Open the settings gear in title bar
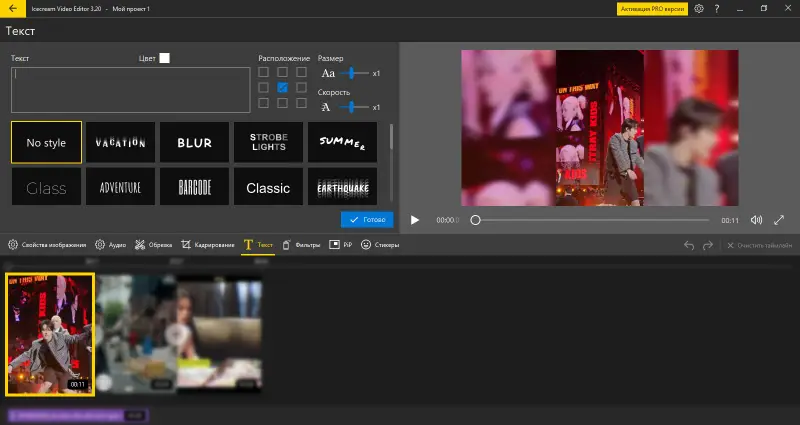 (698, 9)
